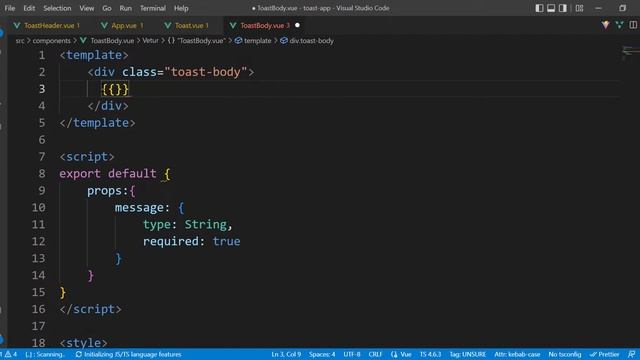
Task: Open the src breadcrumb
Action: click(20, 41)
